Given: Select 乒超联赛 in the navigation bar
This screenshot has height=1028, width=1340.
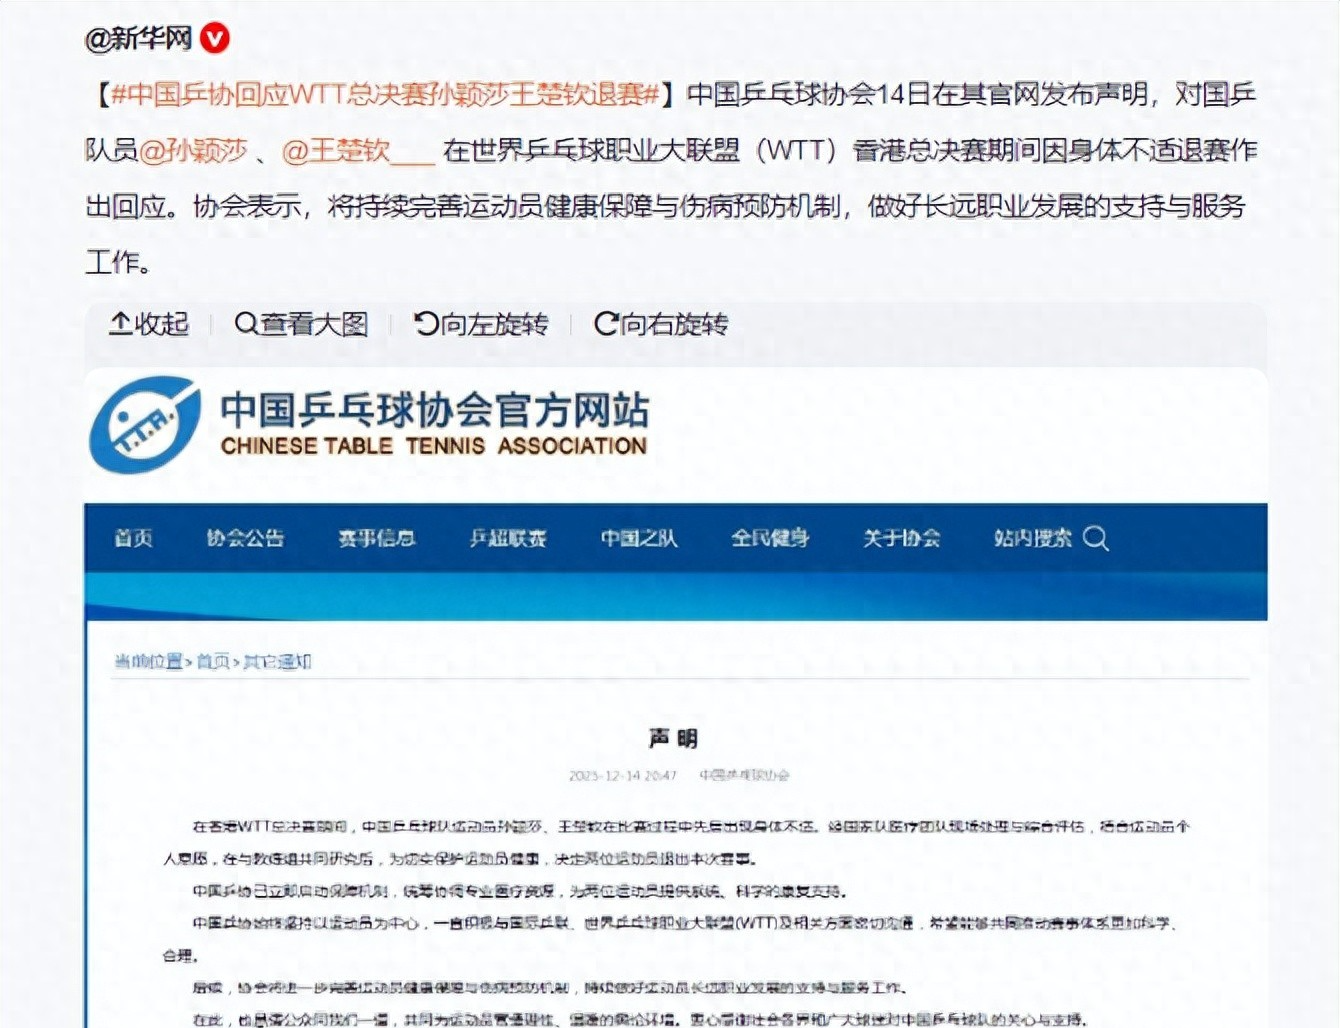Looking at the screenshot, I should pyautogui.click(x=508, y=538).
